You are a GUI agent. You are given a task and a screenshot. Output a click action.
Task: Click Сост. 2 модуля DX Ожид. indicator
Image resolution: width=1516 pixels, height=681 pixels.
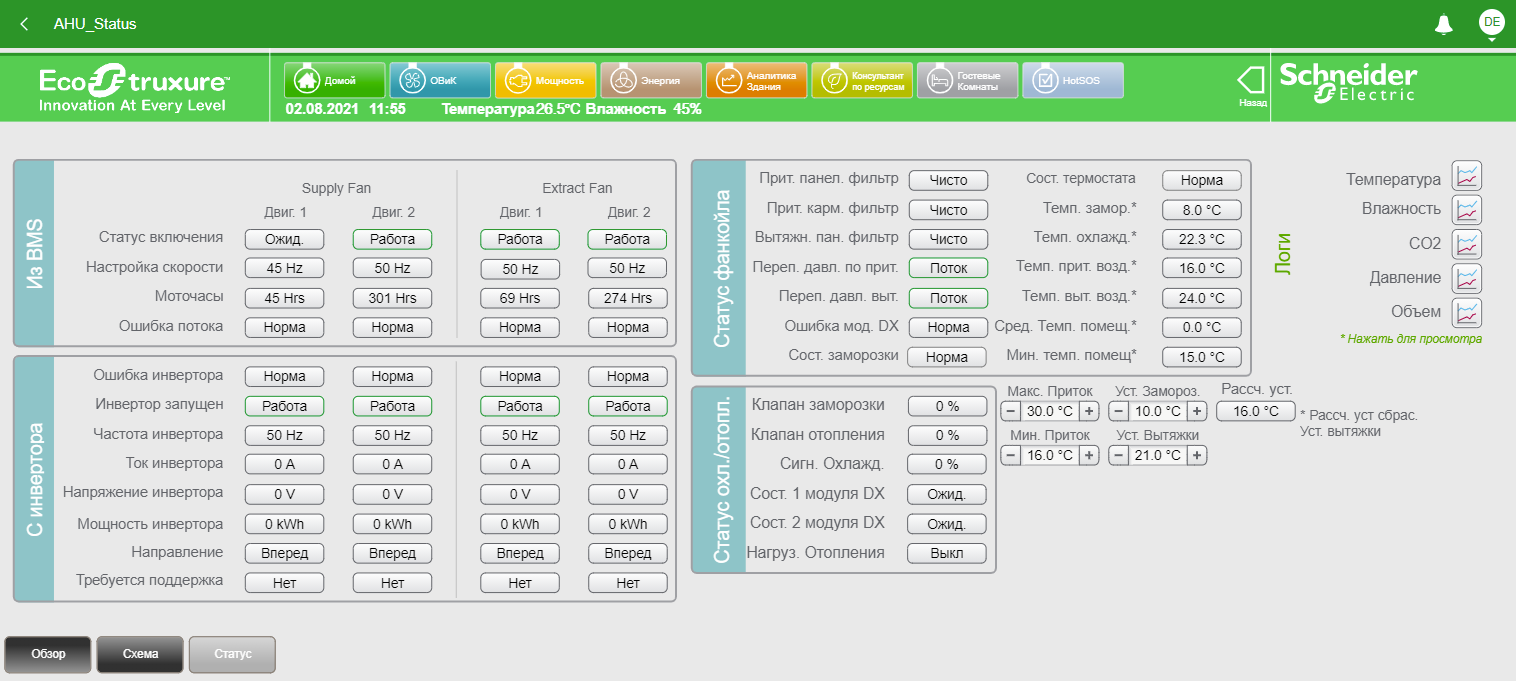(947, 523)
